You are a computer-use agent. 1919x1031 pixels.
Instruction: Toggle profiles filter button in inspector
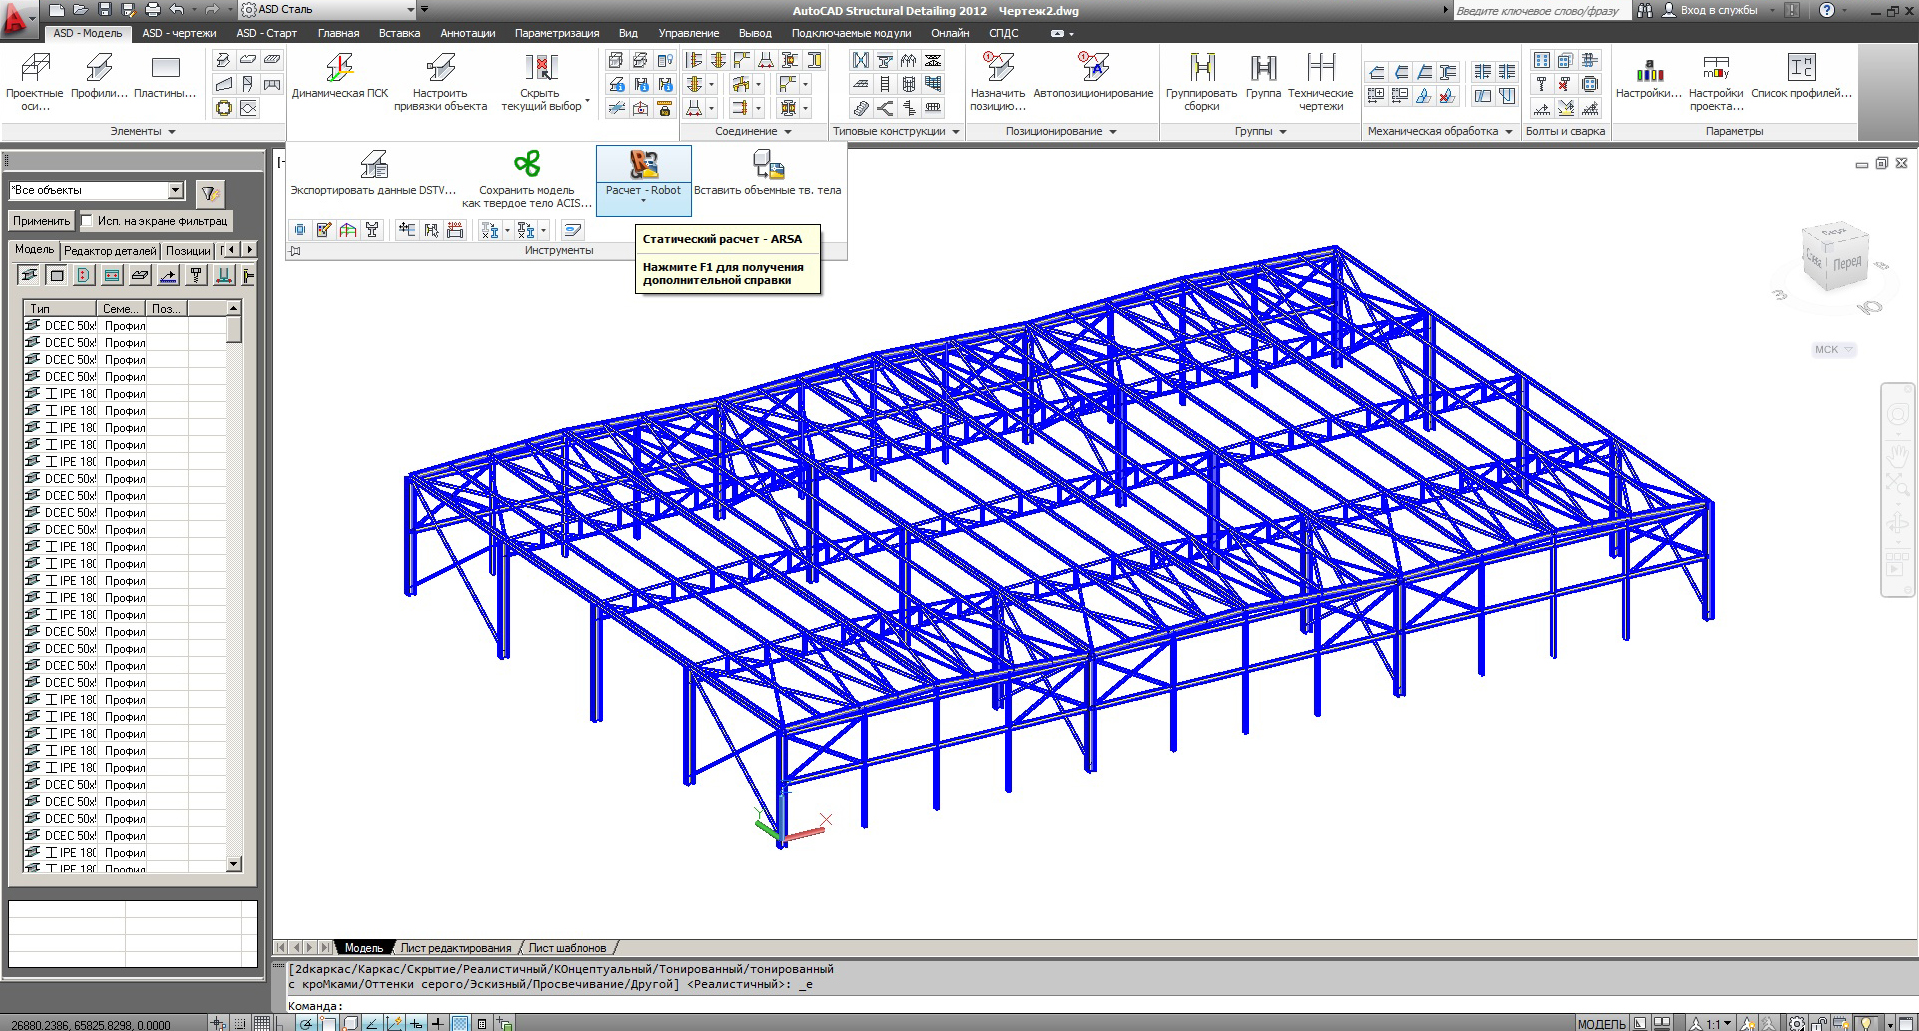click(29, 276)
